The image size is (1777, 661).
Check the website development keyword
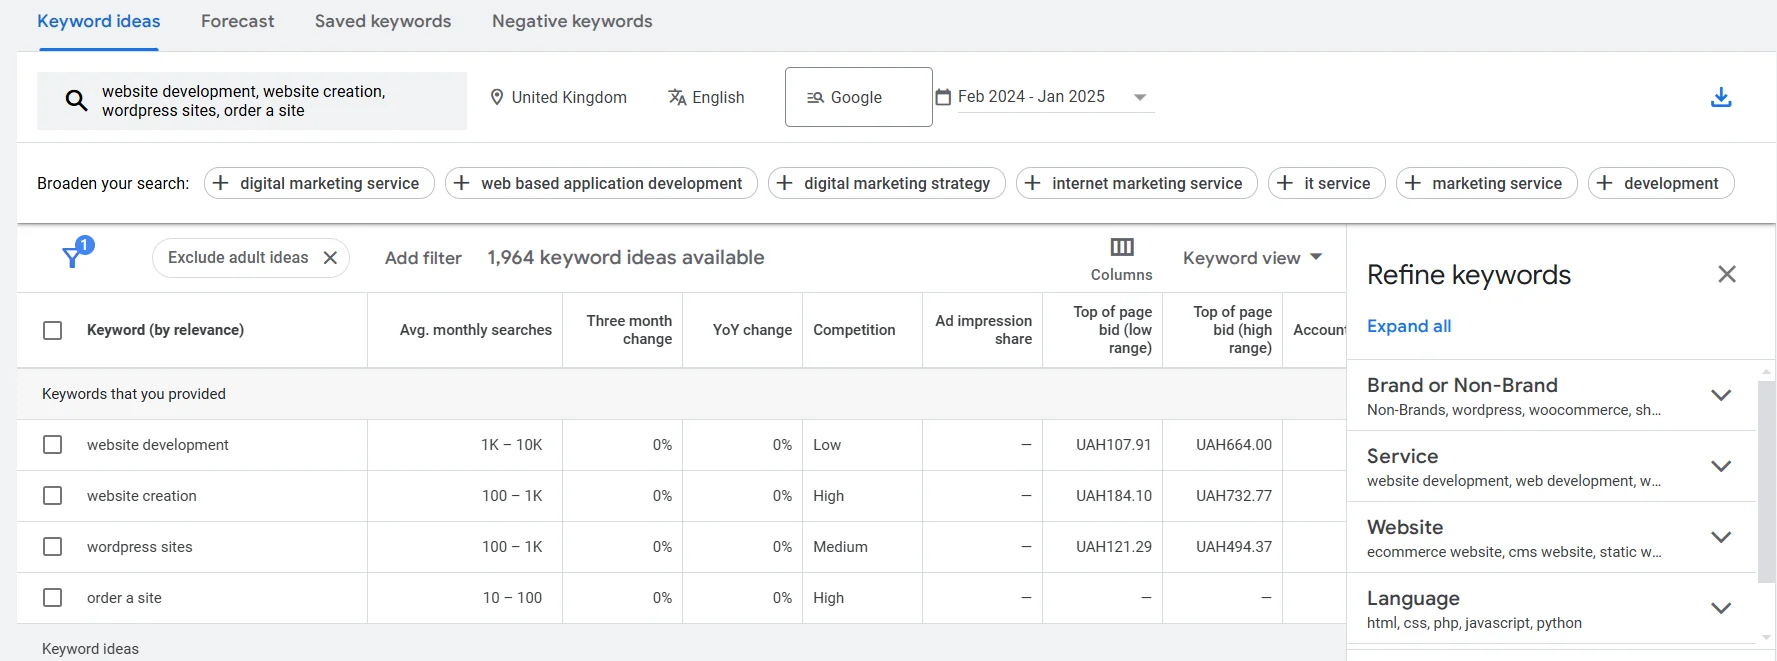[53, 445]
